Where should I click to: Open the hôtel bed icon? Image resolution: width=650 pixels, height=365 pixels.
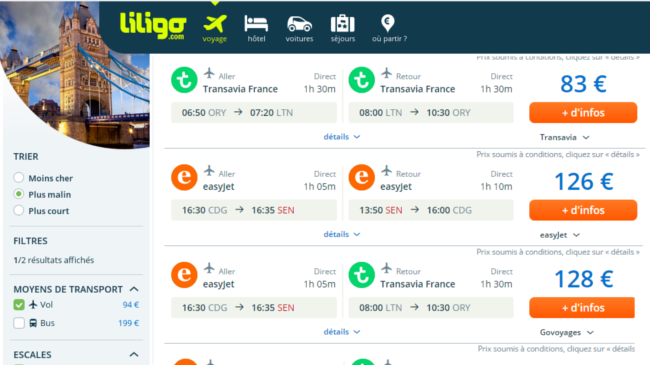pyautogui.click(x=256, y=24)
